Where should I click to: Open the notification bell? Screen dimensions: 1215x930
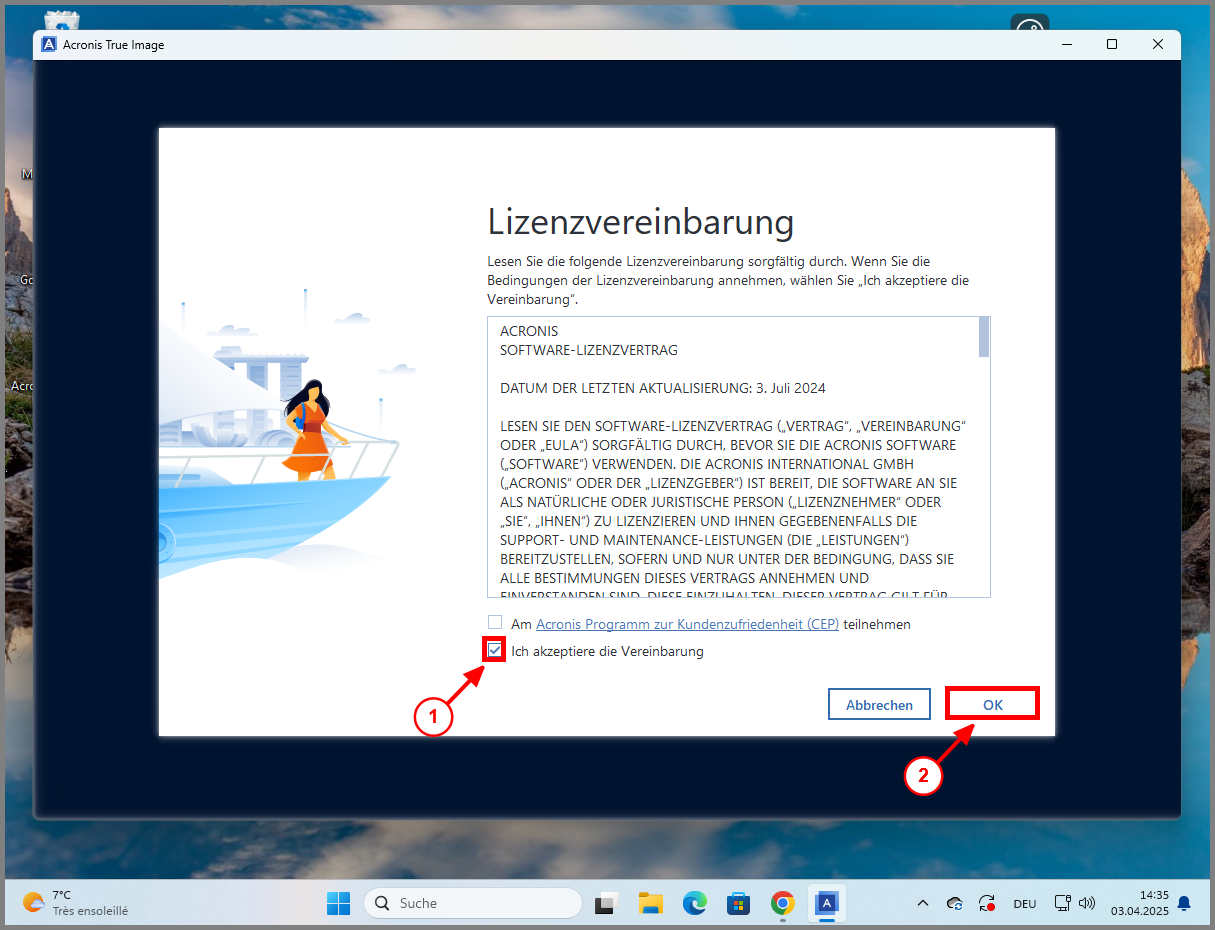[1184, 903]
